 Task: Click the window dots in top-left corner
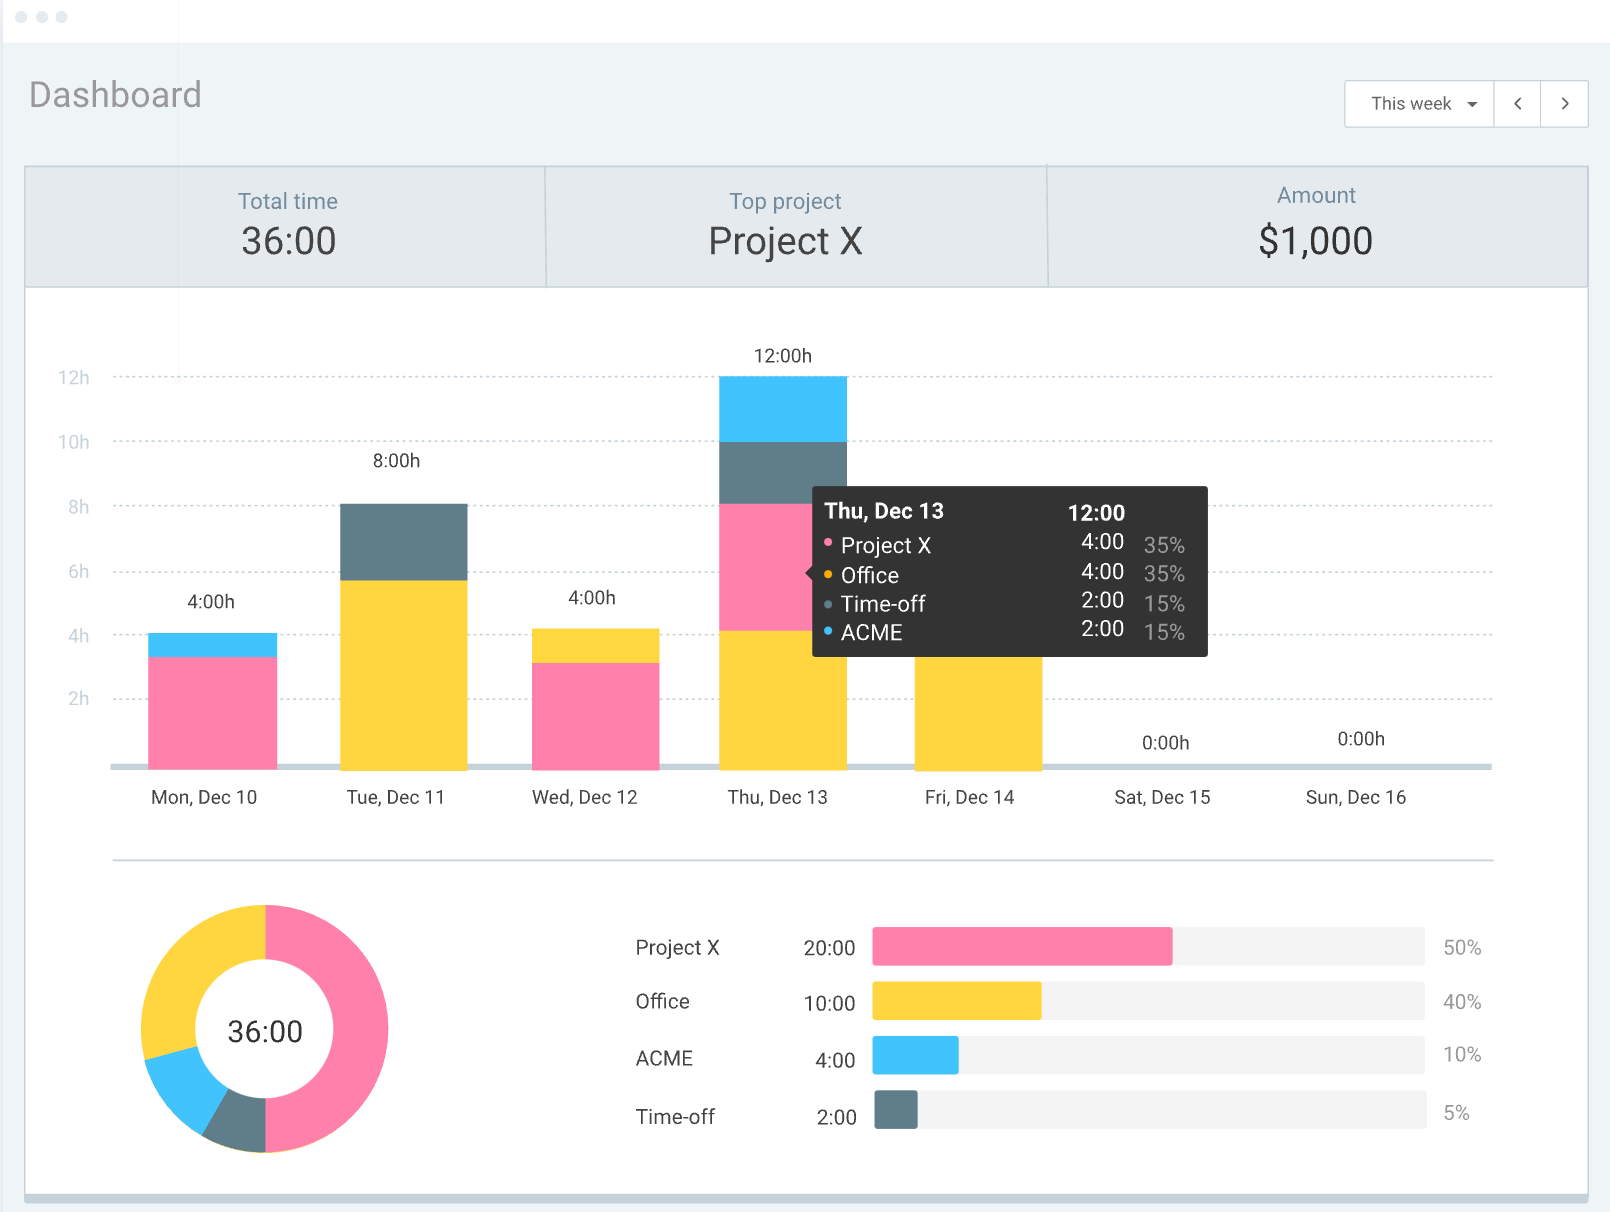pos(43,16)
